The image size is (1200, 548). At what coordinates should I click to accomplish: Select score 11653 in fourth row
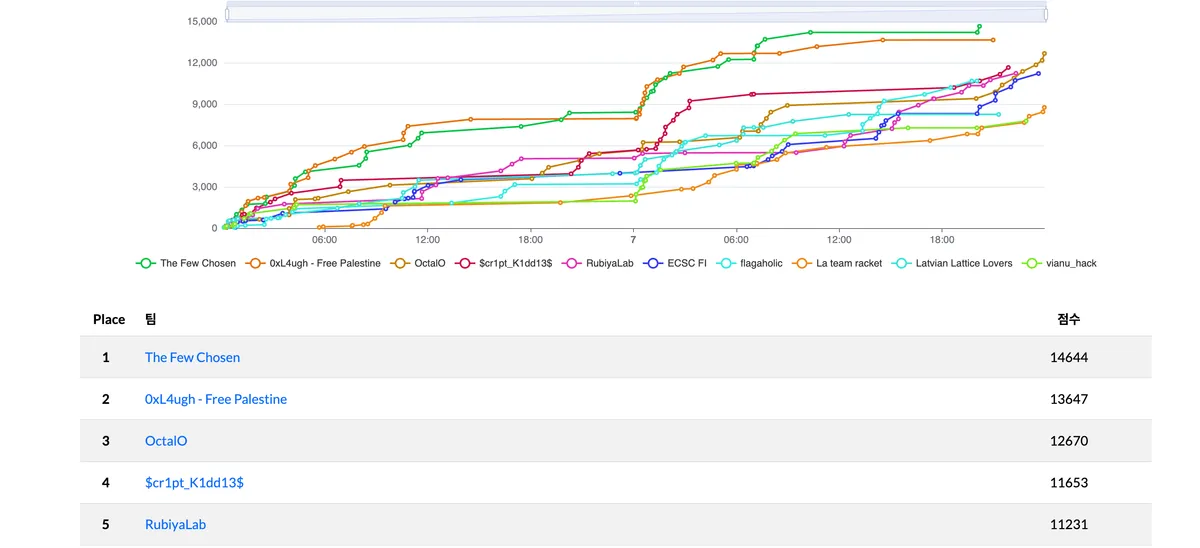click(x=1069, y=483)
